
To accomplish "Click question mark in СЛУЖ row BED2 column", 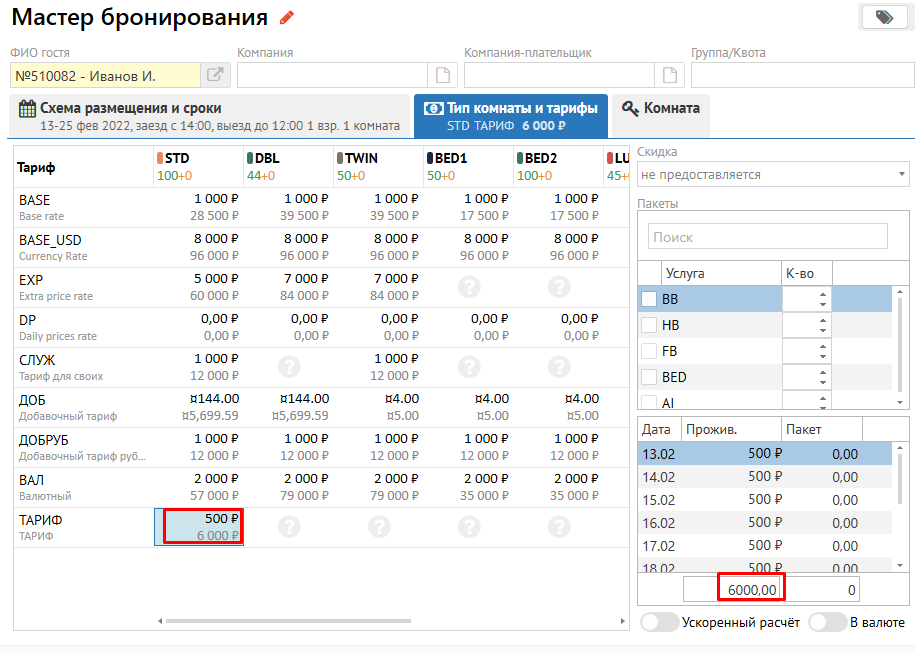I will click(559, 367).
